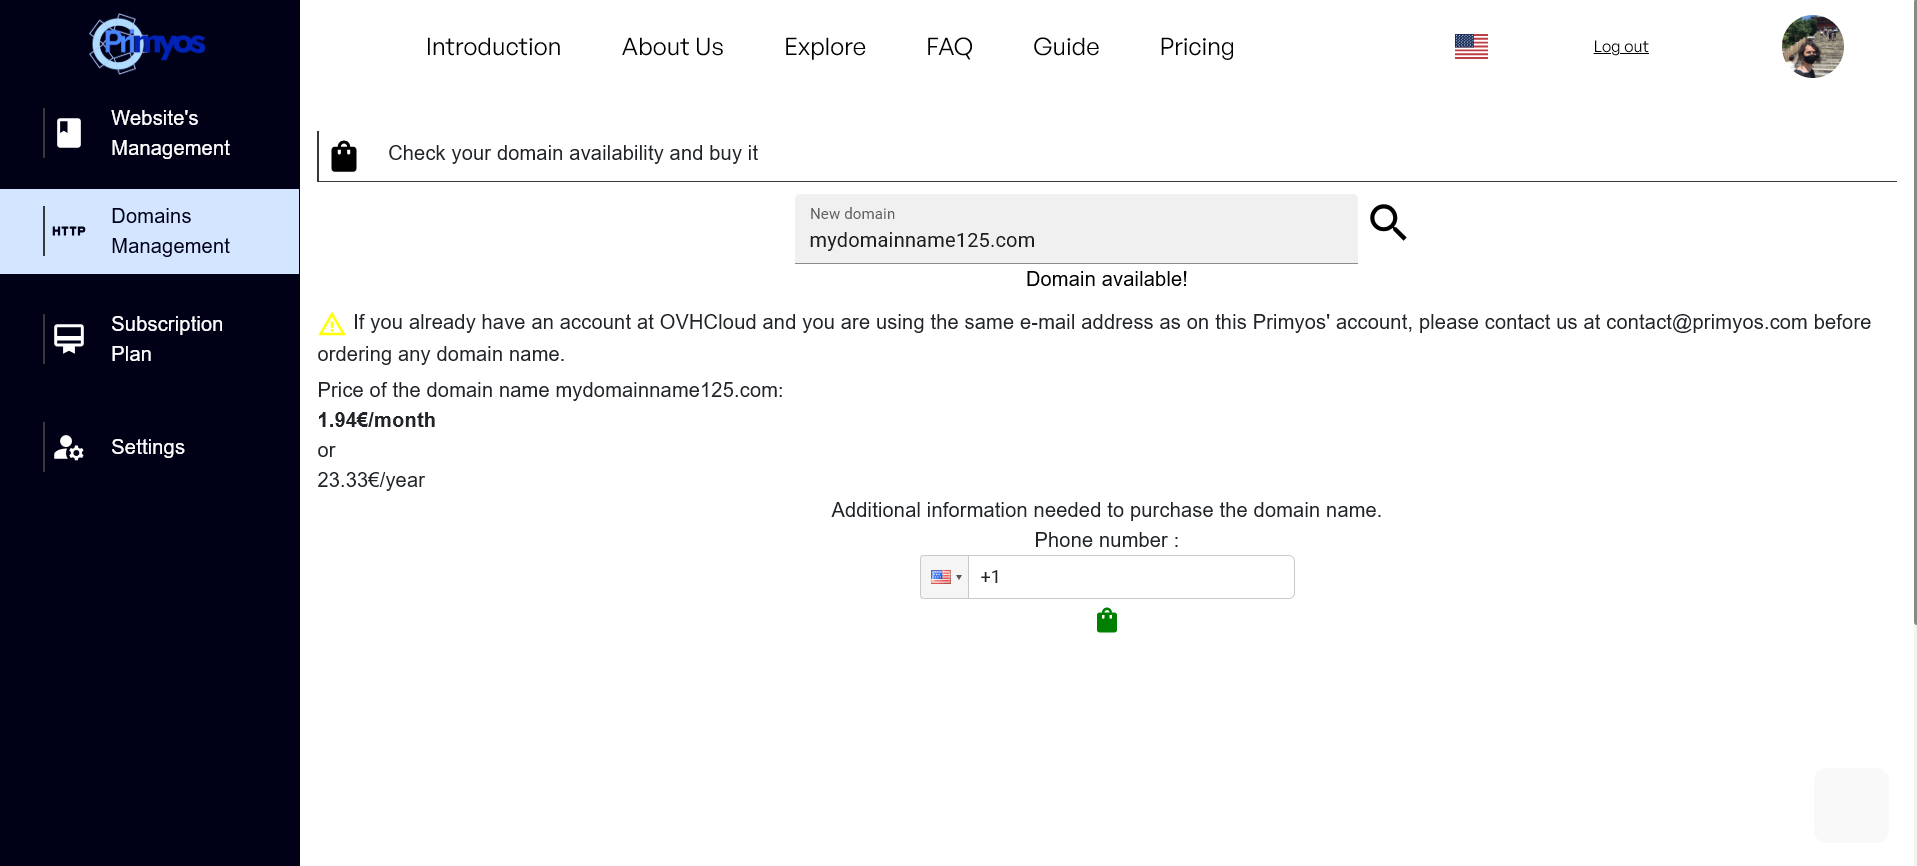Screen dimensions: 1917x866
Task: Click the Settings user-gear icon
Action: pyautogui.click(x=69, y=447)
